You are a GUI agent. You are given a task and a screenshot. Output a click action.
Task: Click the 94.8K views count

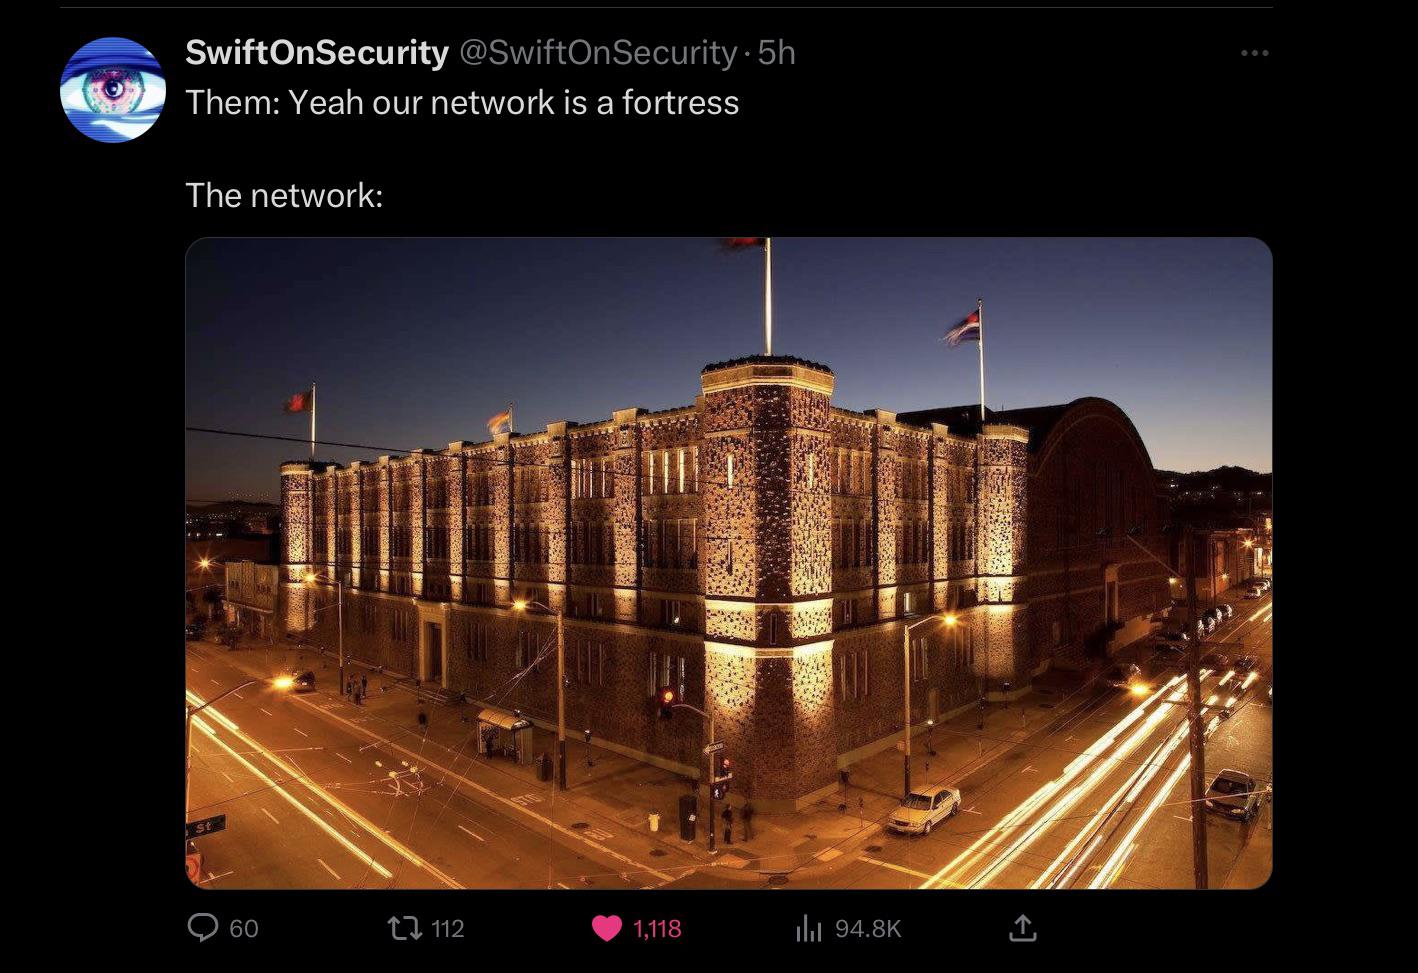868,929
